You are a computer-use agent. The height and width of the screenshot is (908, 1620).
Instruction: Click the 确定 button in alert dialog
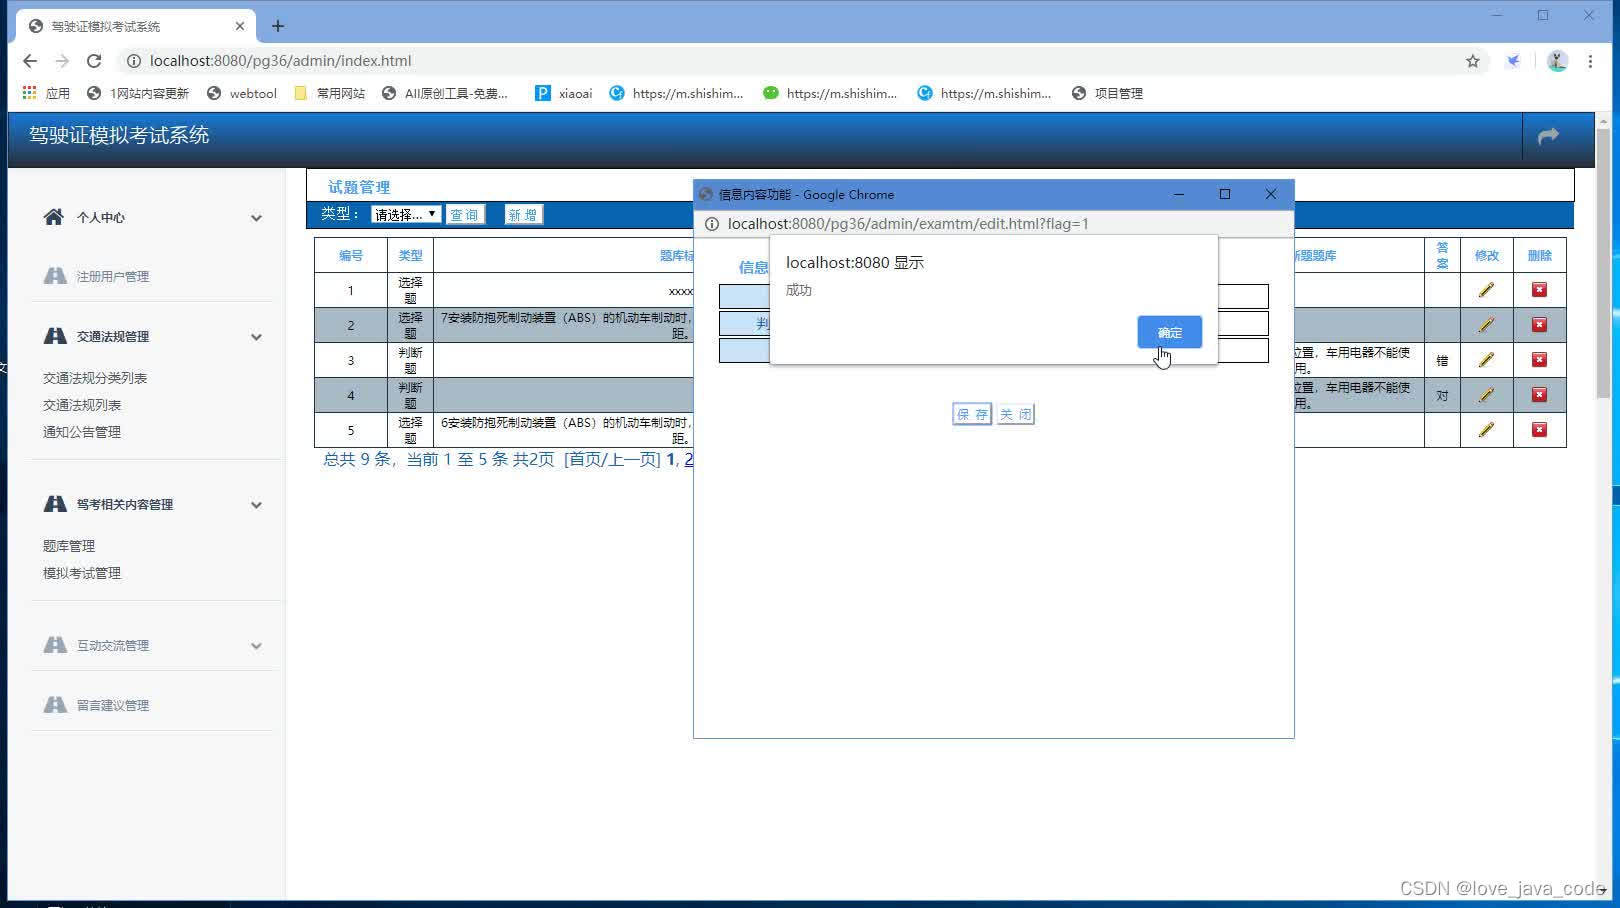[x=1169, y=332]
